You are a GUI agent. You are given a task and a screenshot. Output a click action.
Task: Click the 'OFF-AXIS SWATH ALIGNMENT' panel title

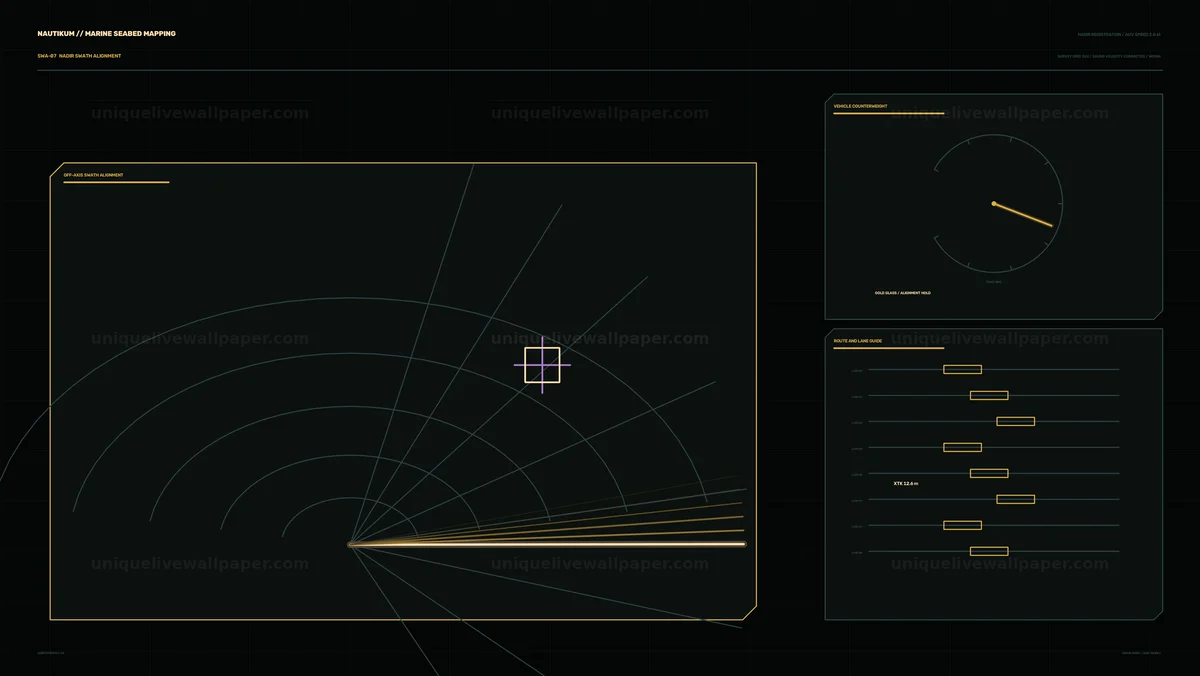(x=94, y=175)
